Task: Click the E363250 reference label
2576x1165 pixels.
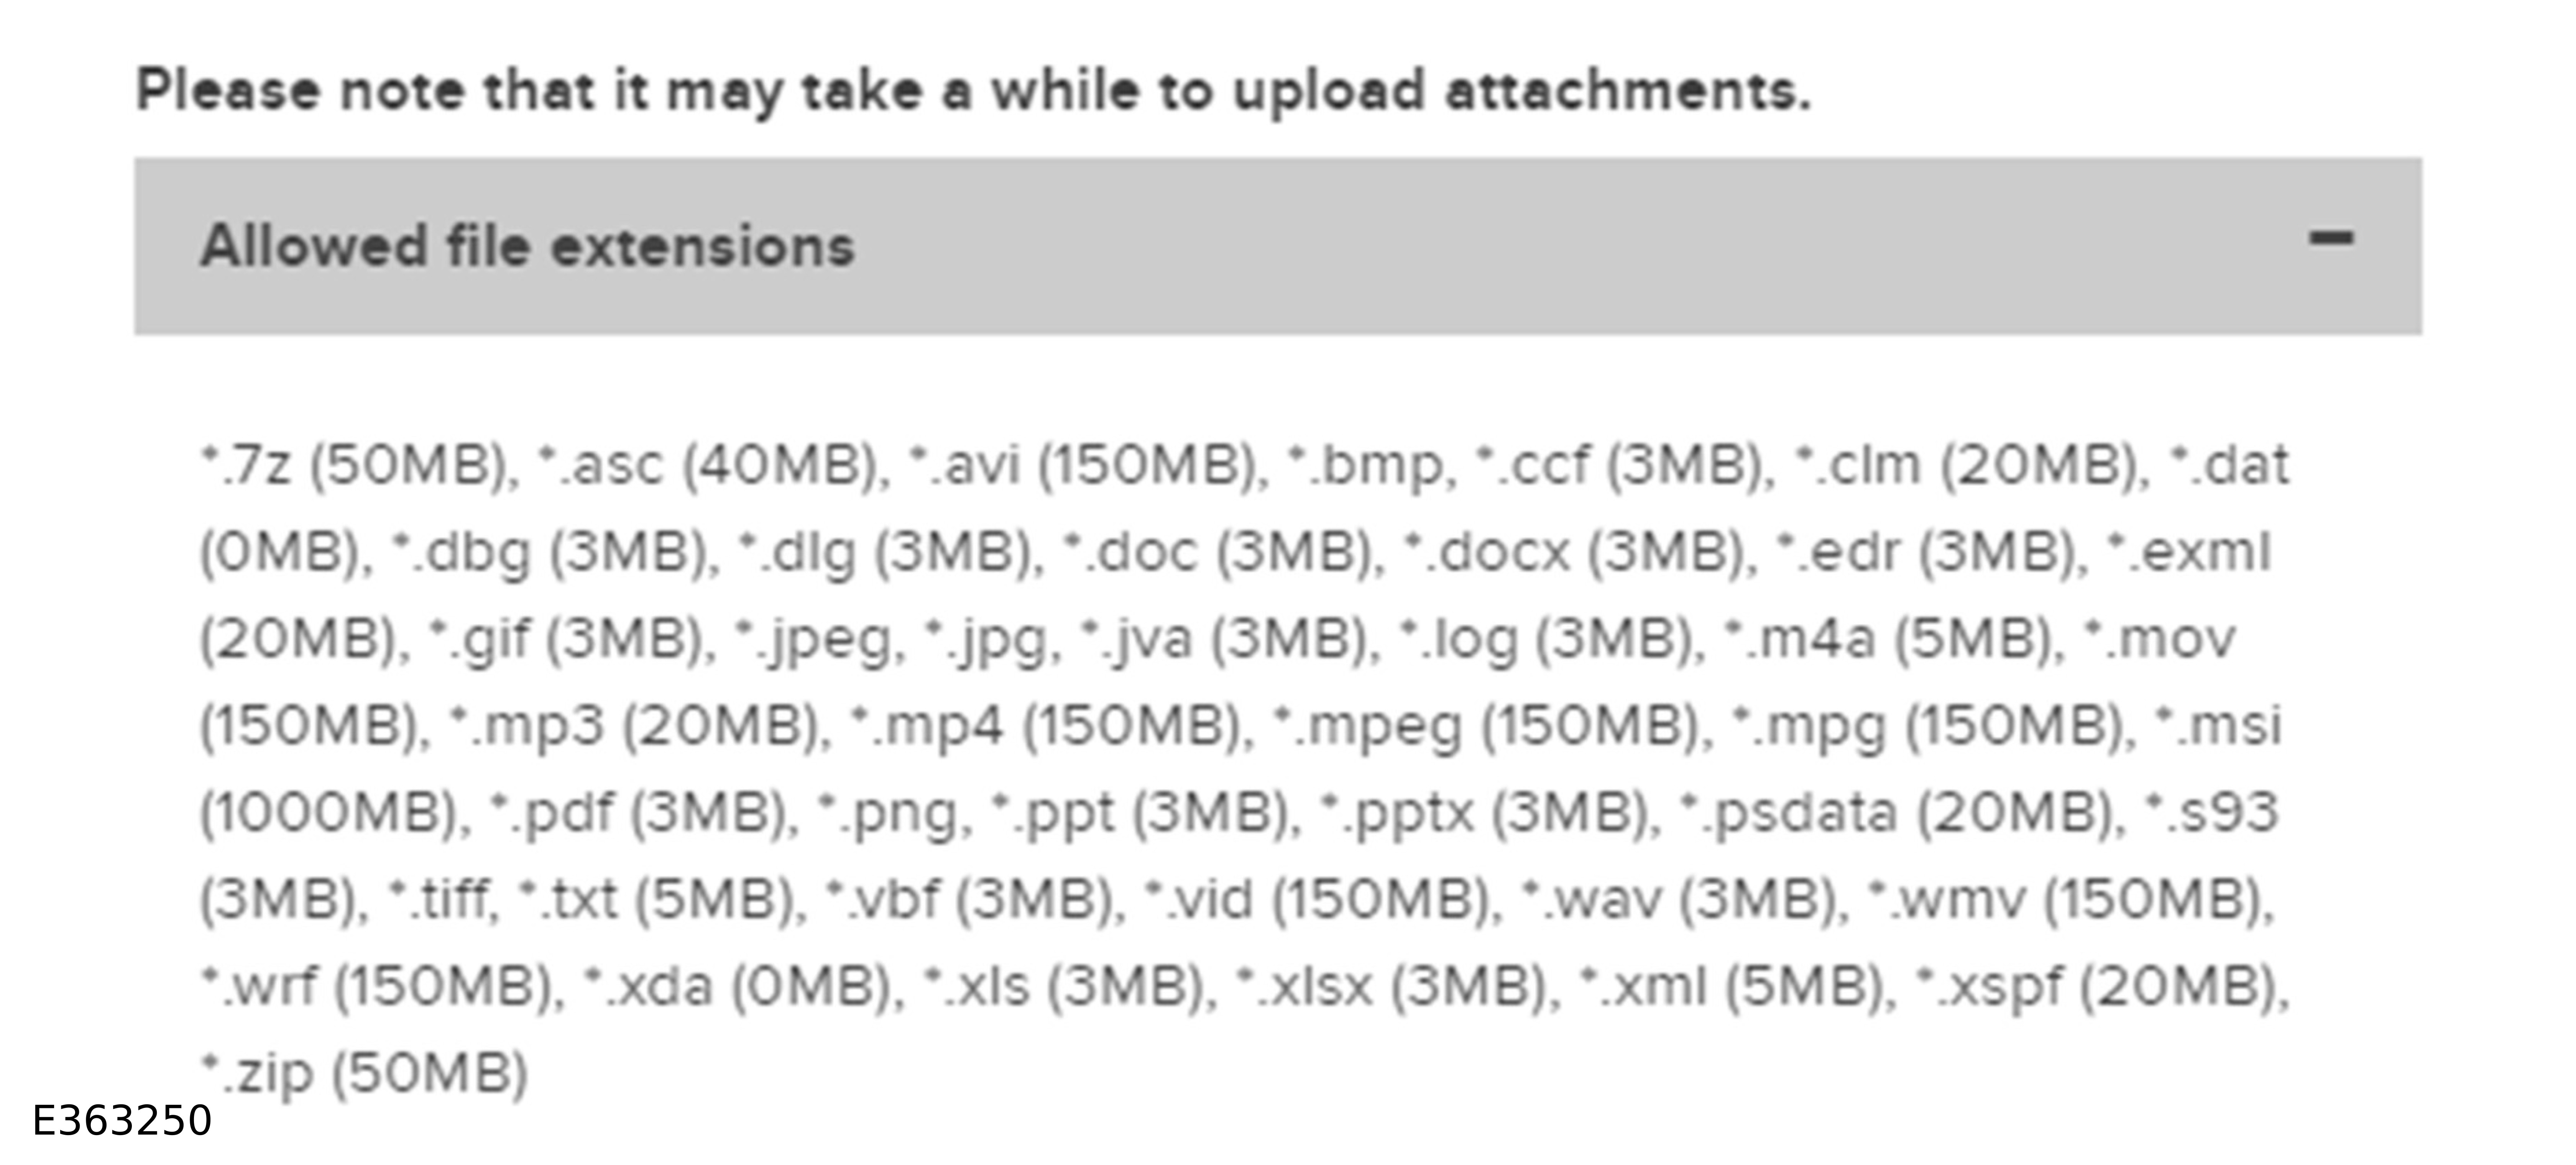Action: click(121, 1121)
